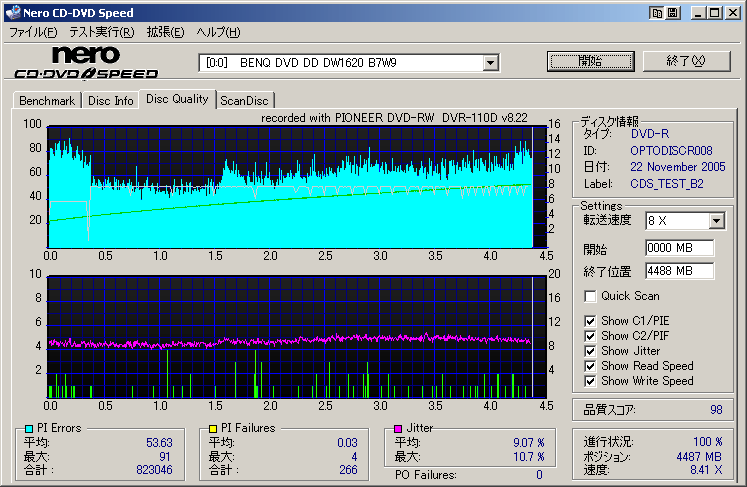Minimize the Nero CD-DVD Speed window

pyautogui.click(x=699, y=13)
